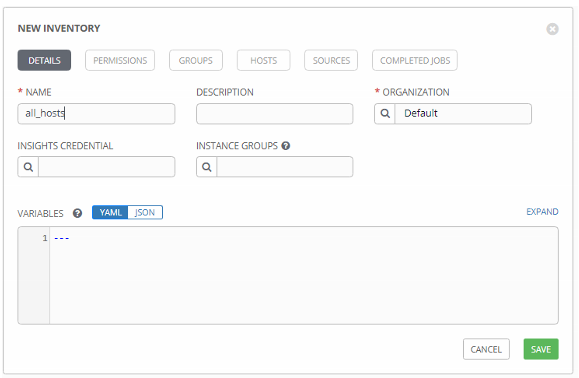Image resolution: width=579 pixels, height=378 pixels.
Task: Click the Insights Credential text field
Action: tap(106, 167)
